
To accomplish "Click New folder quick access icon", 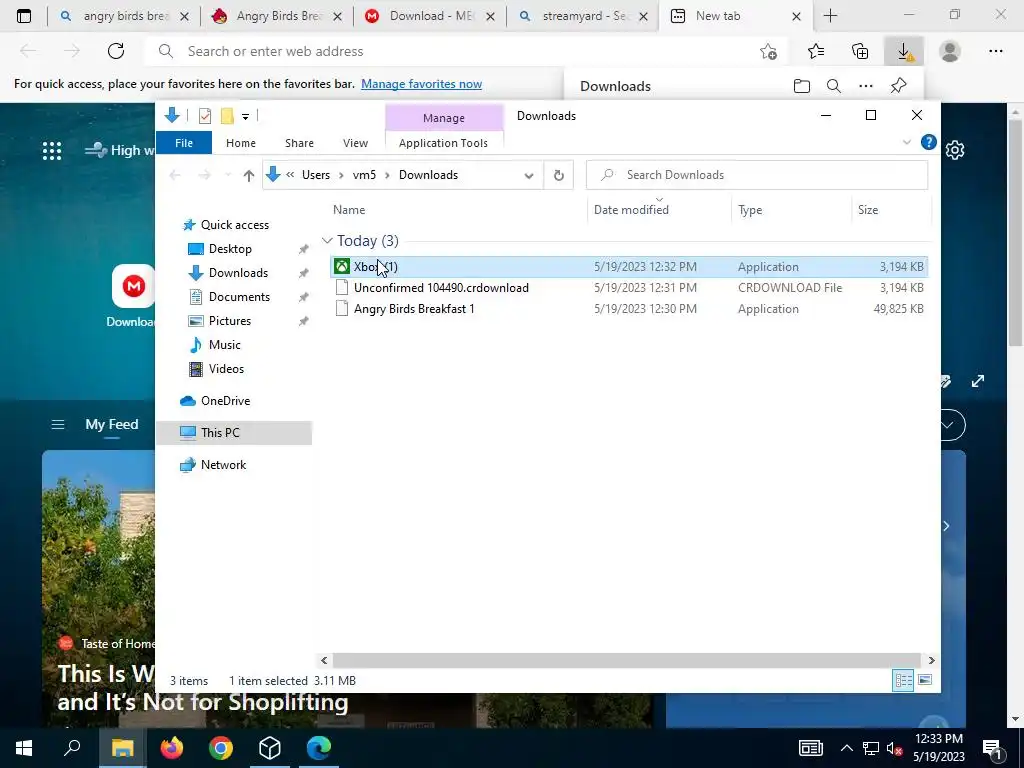I will [x=227, y=116].
